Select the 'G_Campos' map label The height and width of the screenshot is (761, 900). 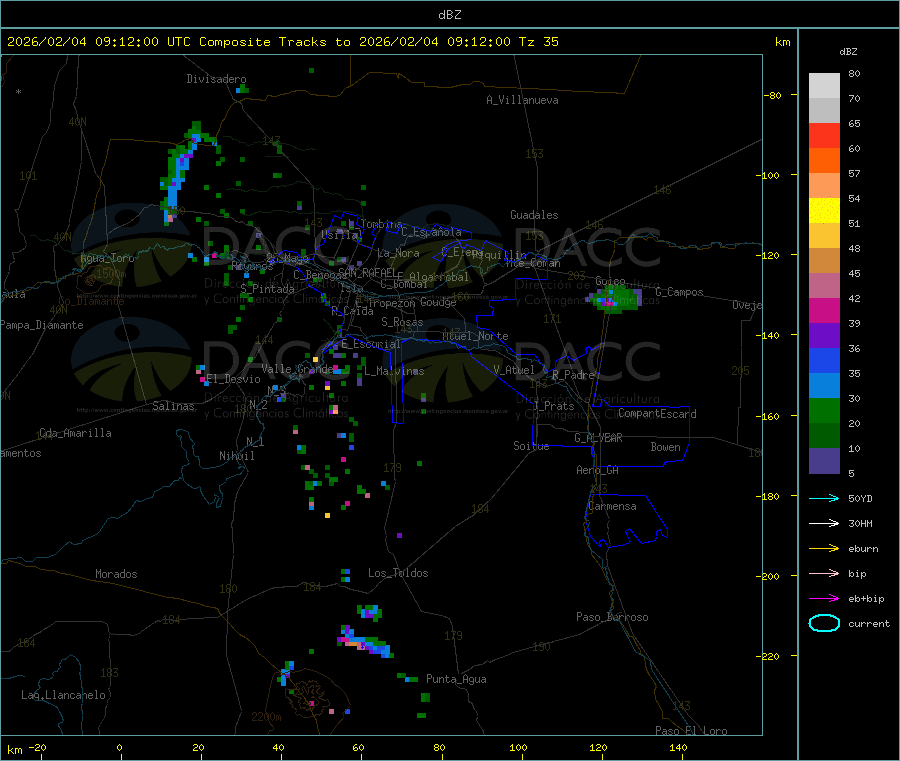[x=679, y=292]
